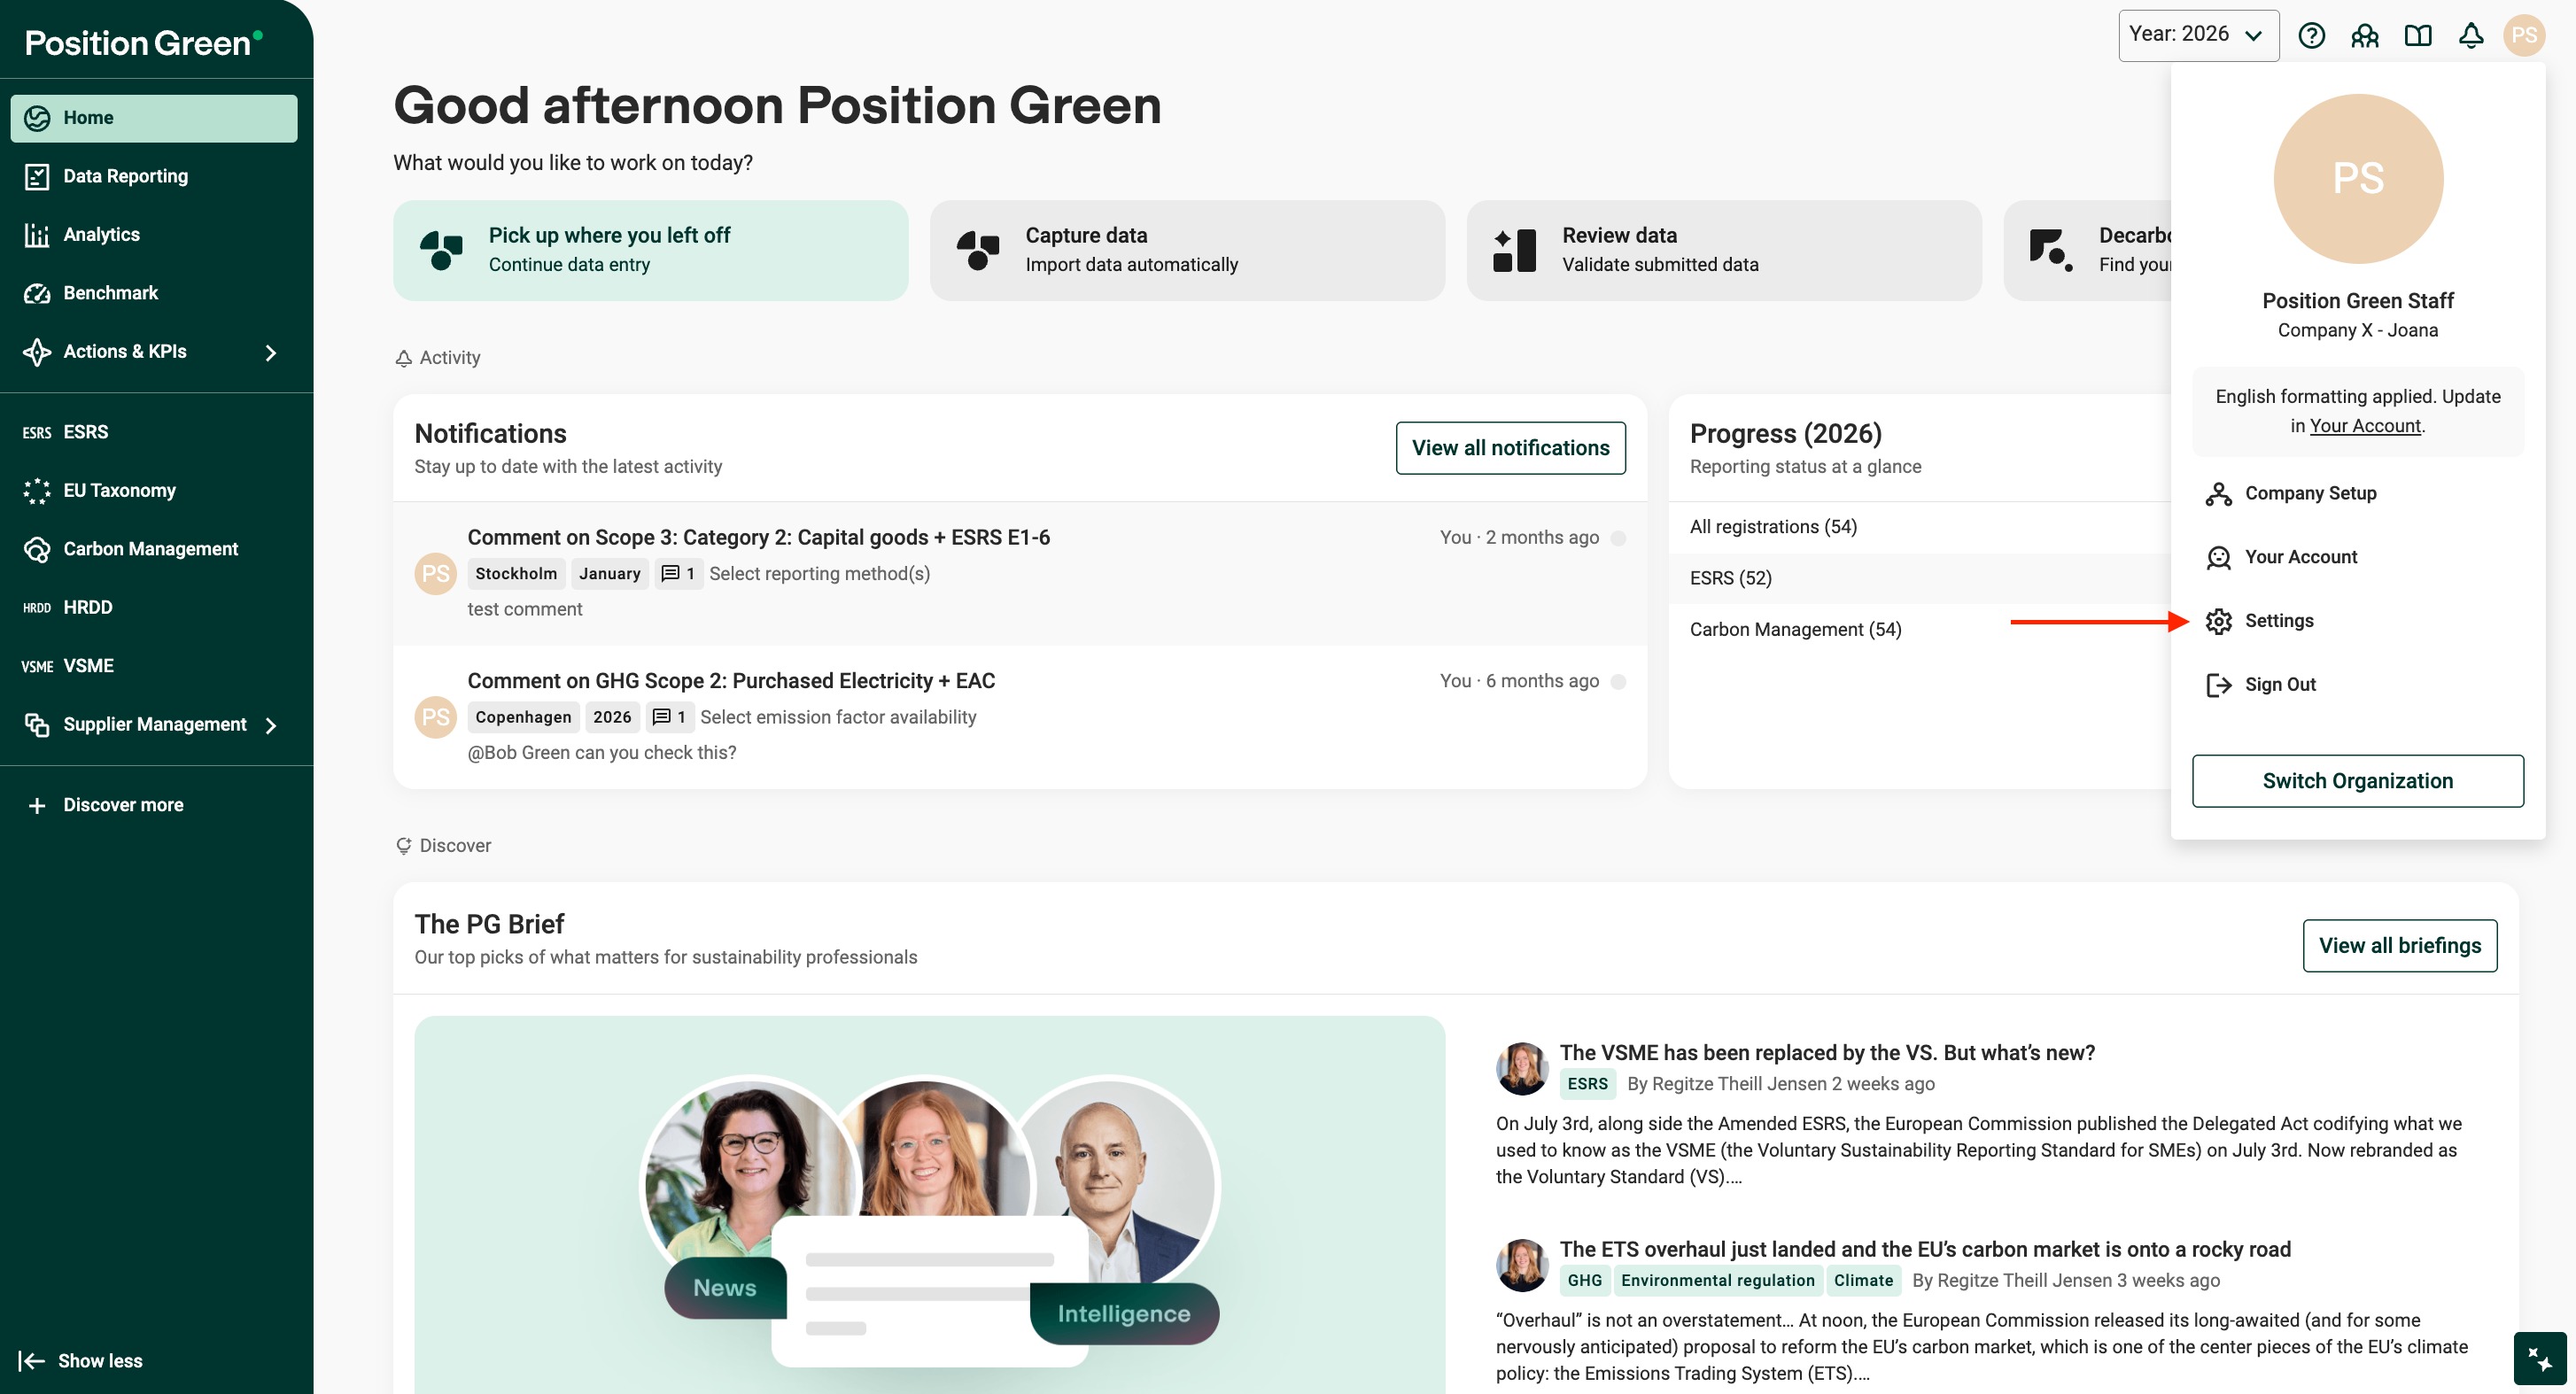Image resolution: width=2576 pixels, height=1394 pixels.
Task: Click View all notifications button
Action: pos(1510,448)
